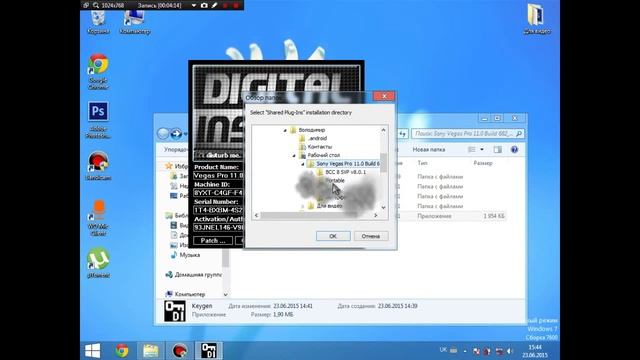
Task: Open File Explorer from the taskbar
Action: [x=151, y=350]
